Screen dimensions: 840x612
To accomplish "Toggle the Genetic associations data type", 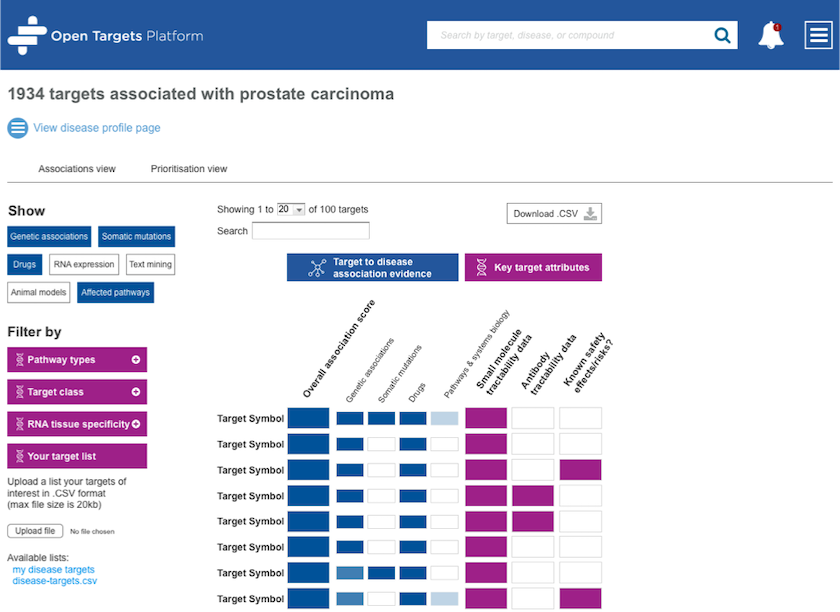I will pos(49,236).
